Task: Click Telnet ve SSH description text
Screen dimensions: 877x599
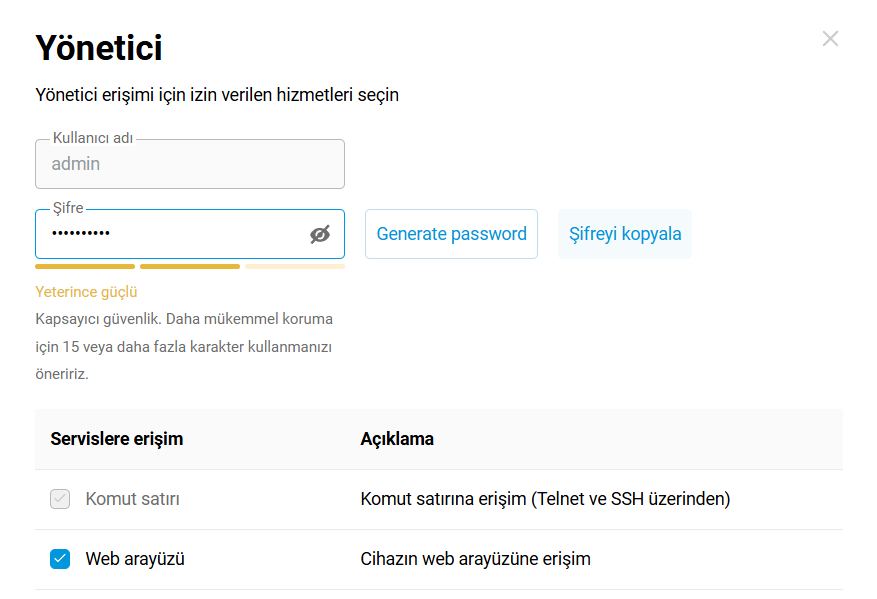Action: pos(545,498)
